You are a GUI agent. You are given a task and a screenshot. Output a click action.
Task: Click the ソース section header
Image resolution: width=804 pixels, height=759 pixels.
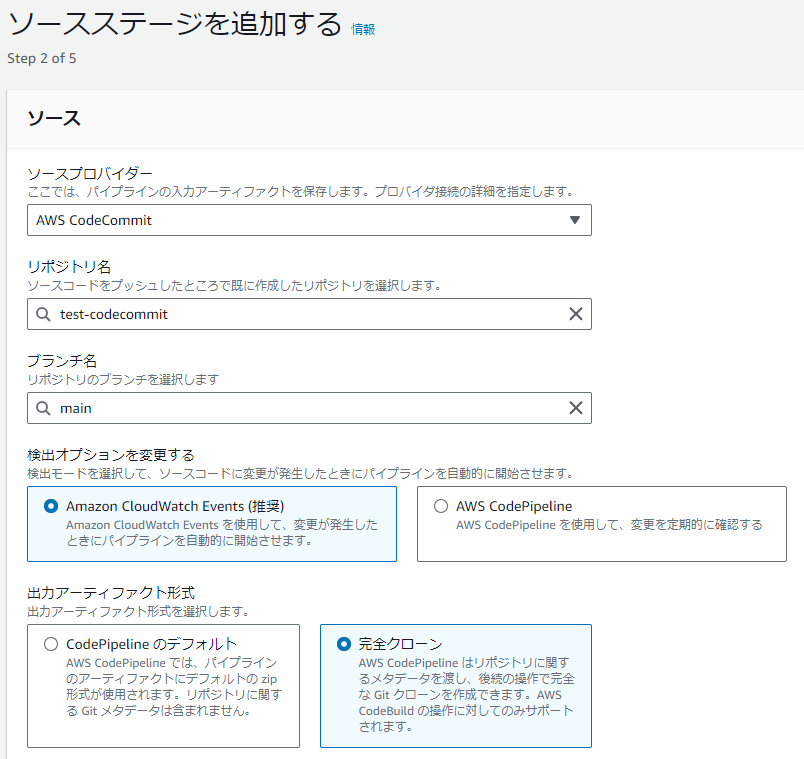(x=54, y=118)
